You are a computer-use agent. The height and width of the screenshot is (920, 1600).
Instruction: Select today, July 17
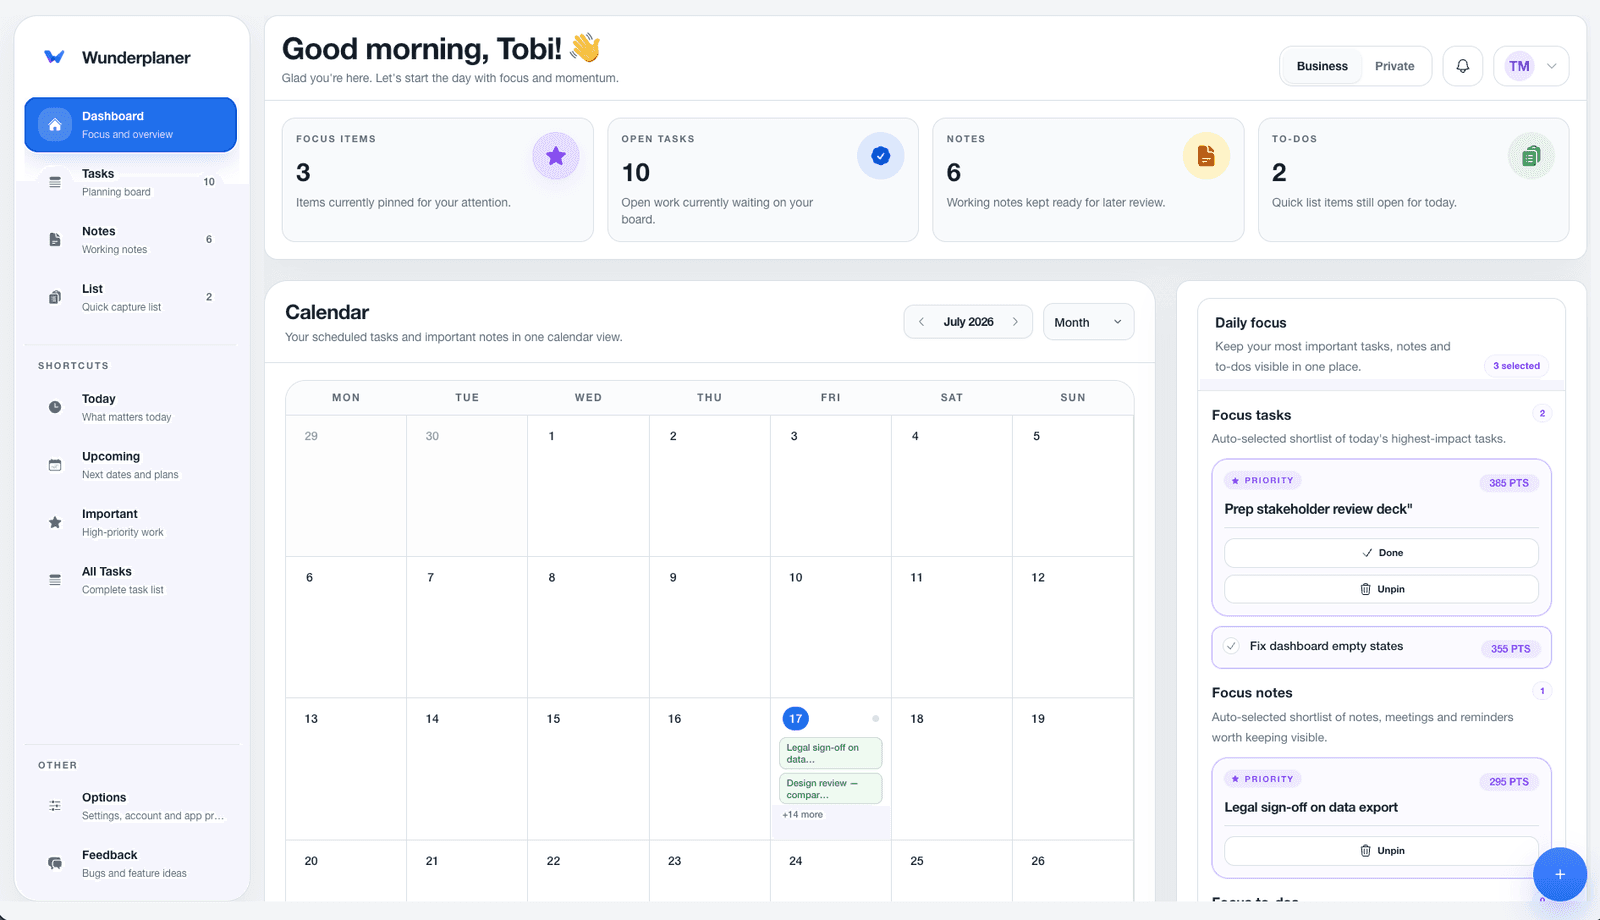tap(795, 719)
